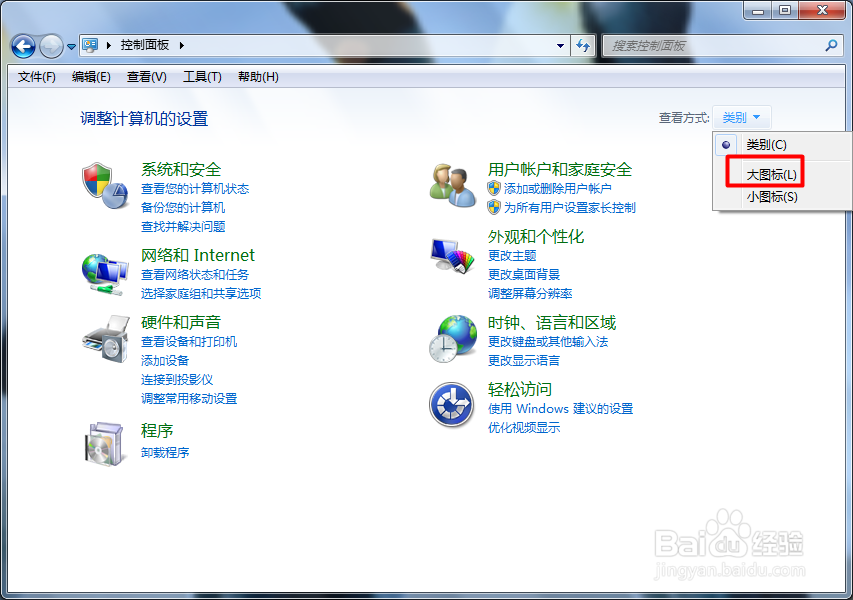Click 更改显示语言 link
The width and height of the screenshot is (853, 600).
coord(524,360)
